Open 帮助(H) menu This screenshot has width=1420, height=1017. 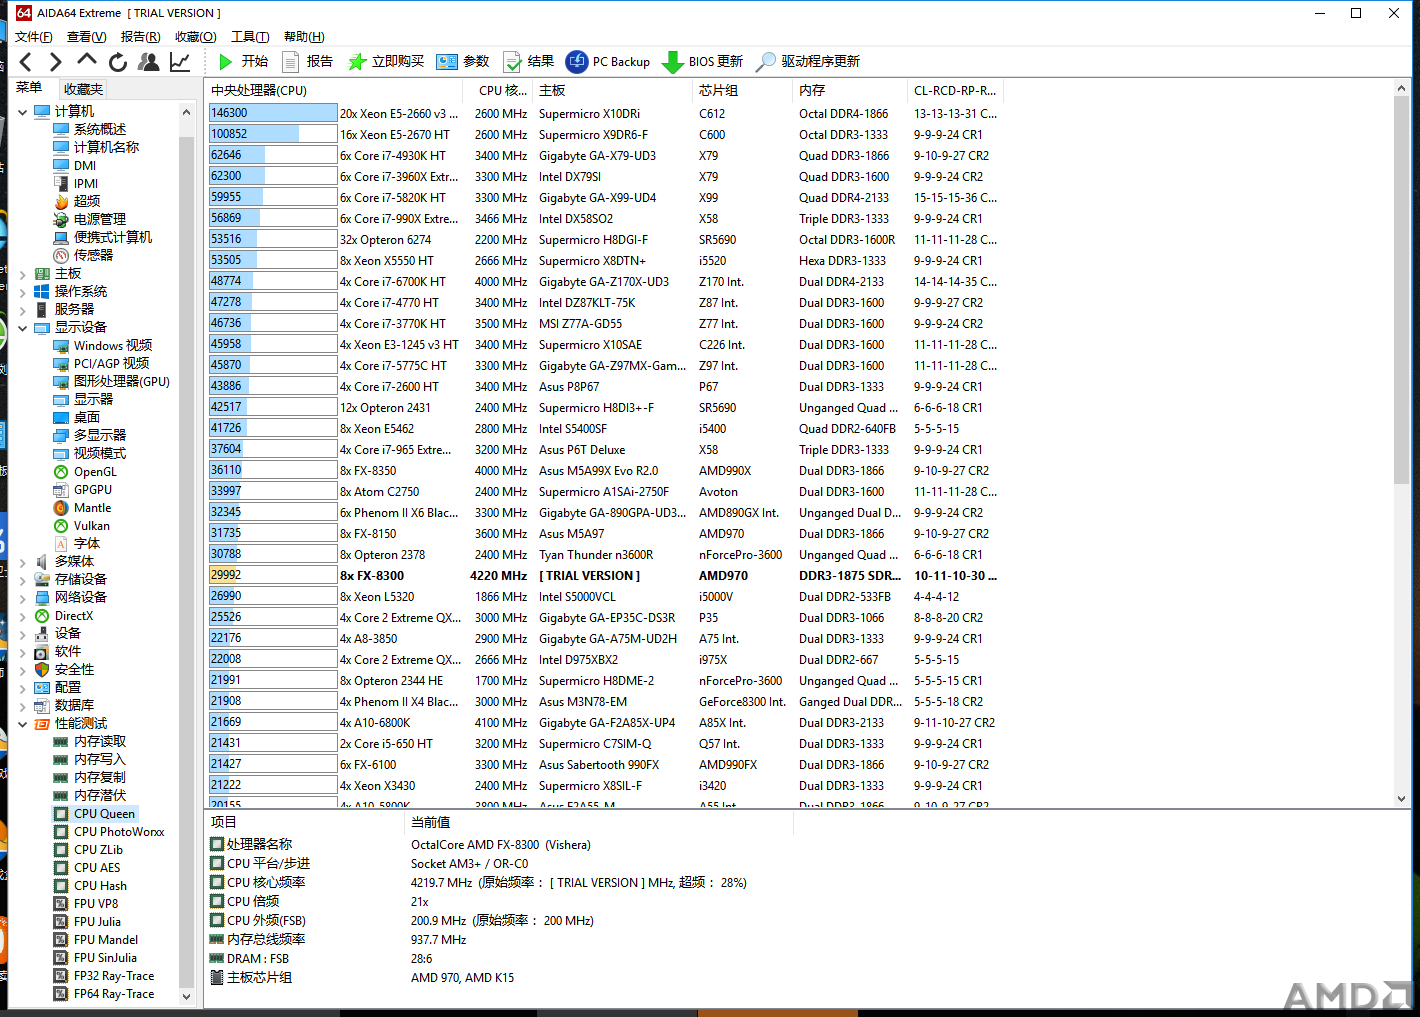(x=304, y=36)
